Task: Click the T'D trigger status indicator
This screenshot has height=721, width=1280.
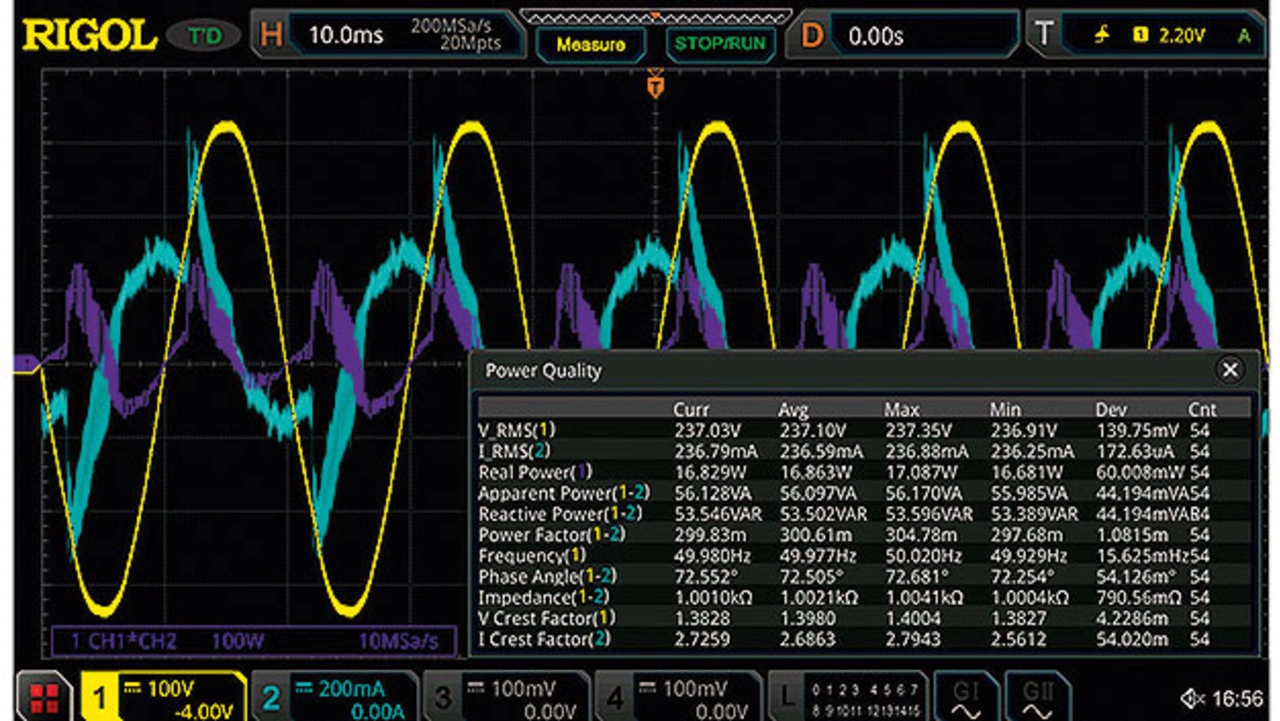Action: pos(206,36)
